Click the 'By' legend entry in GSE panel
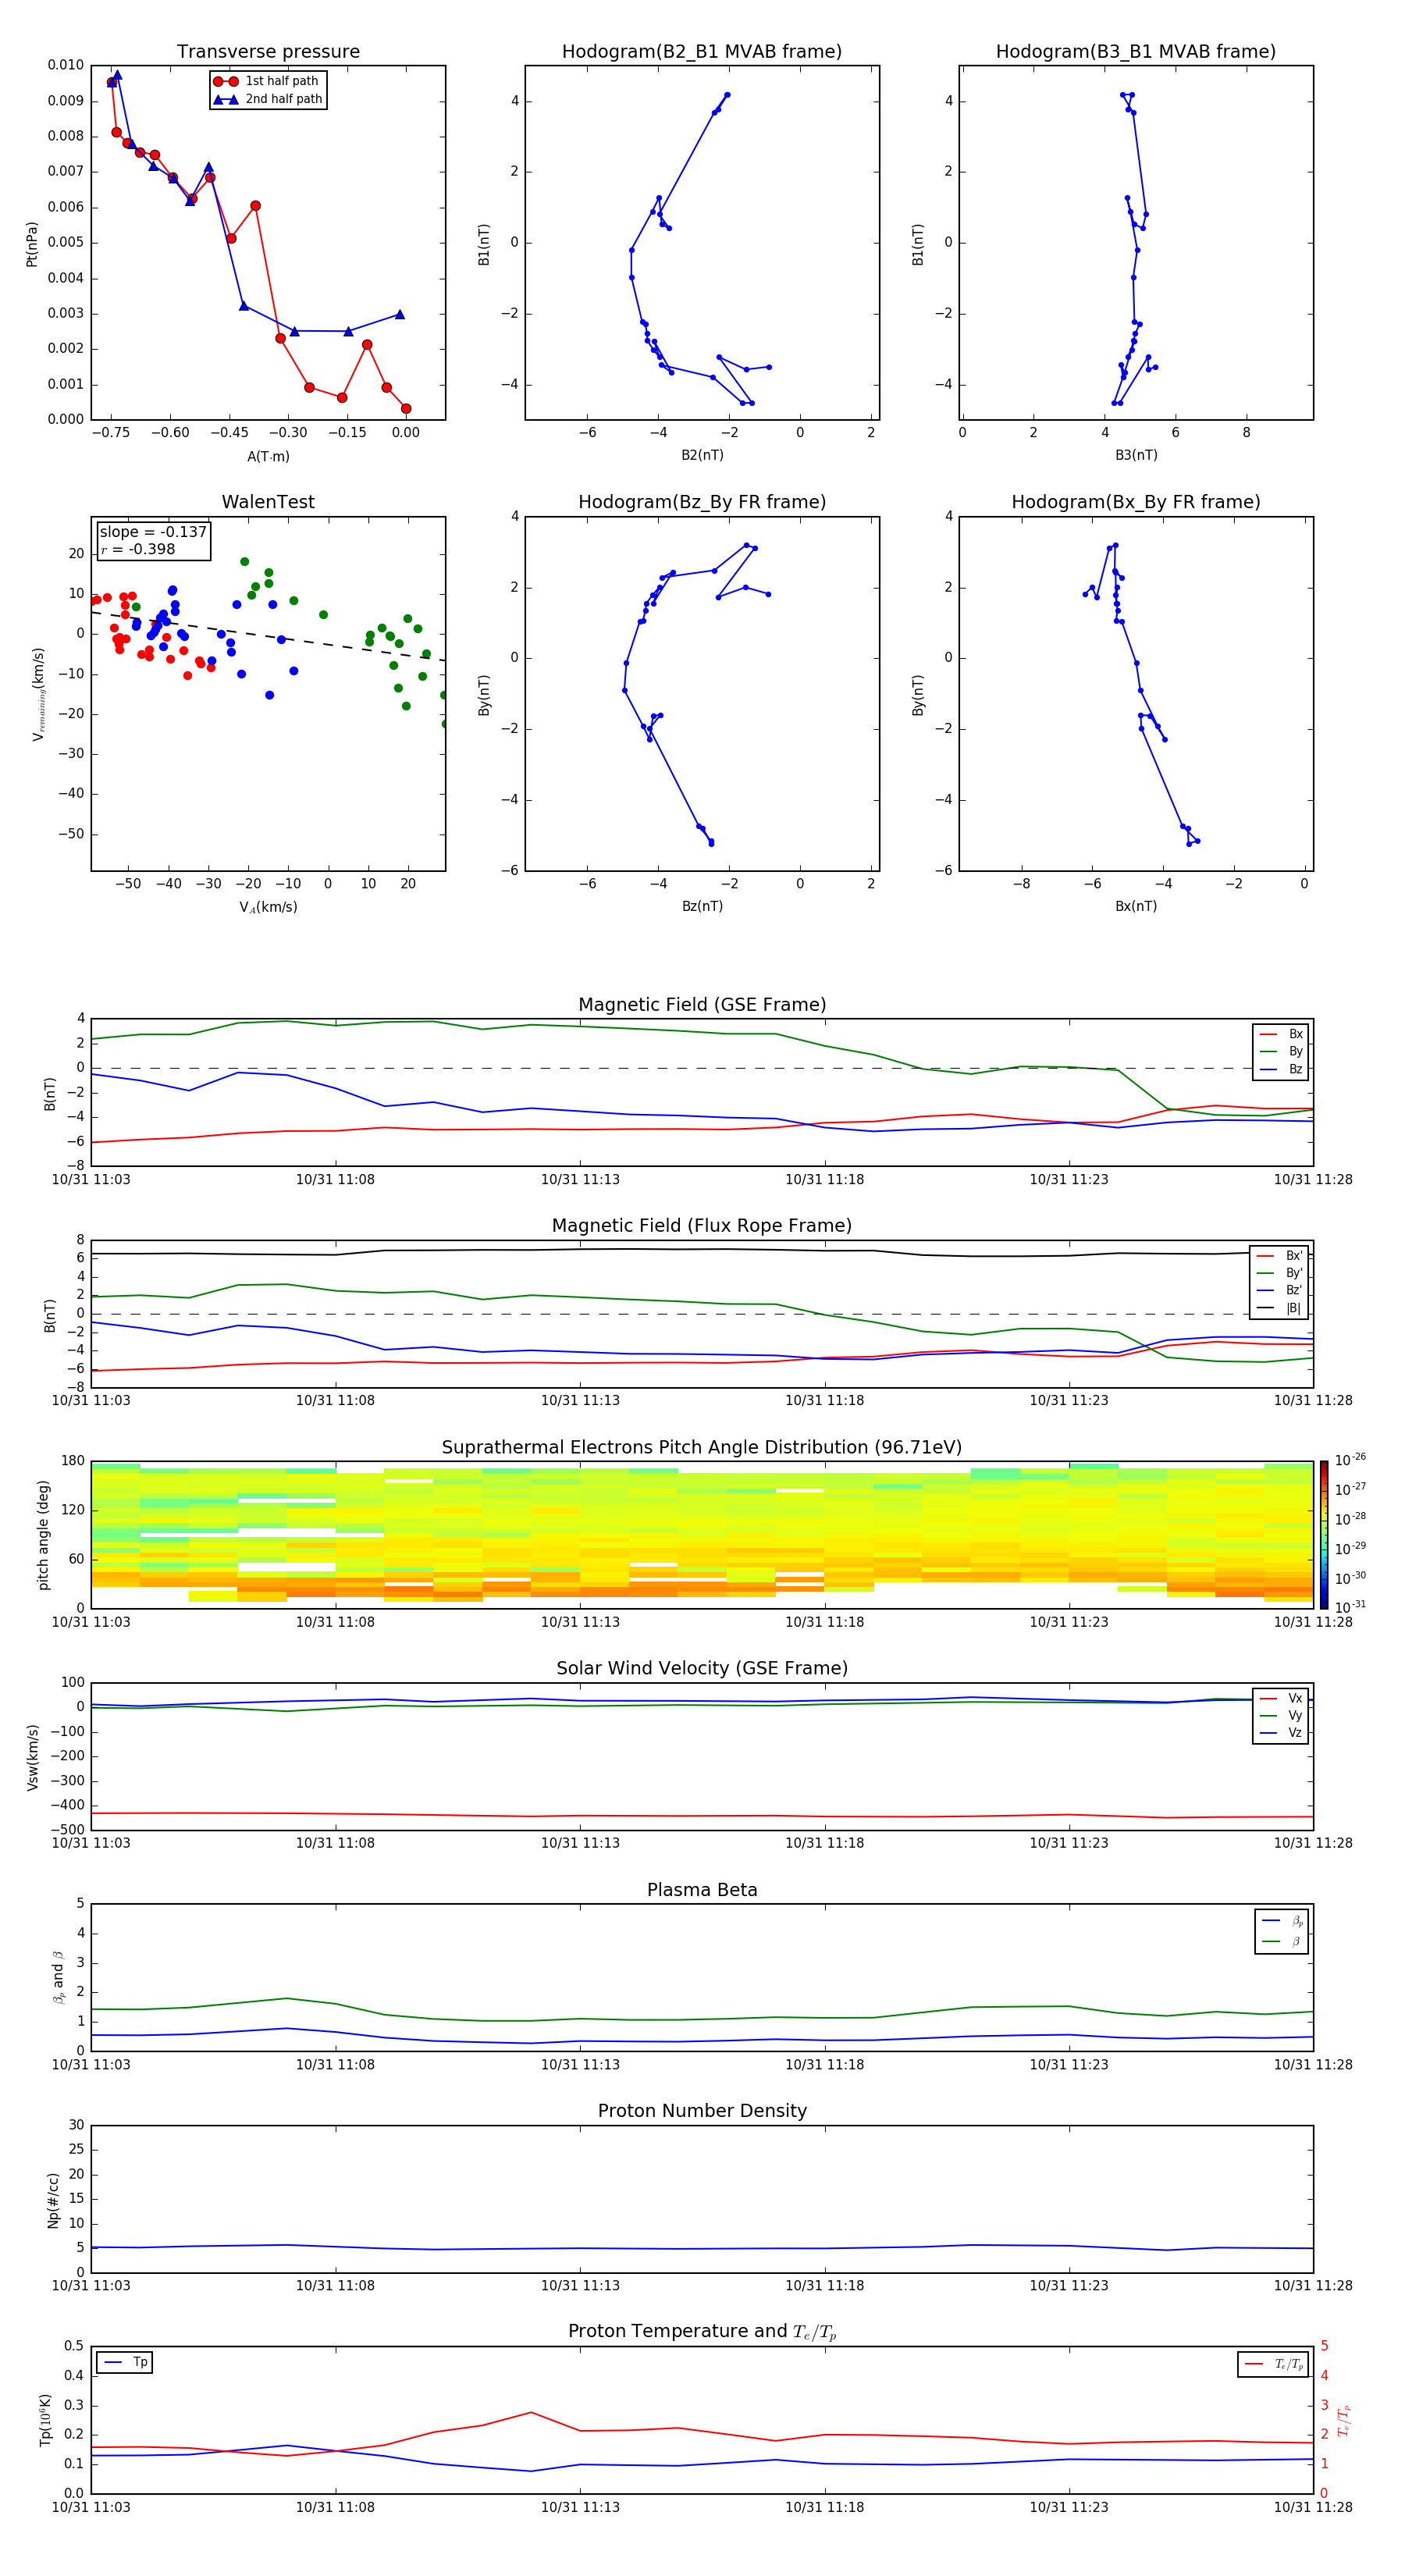1405x2576 pixels. click(x=1281, y=1051)
